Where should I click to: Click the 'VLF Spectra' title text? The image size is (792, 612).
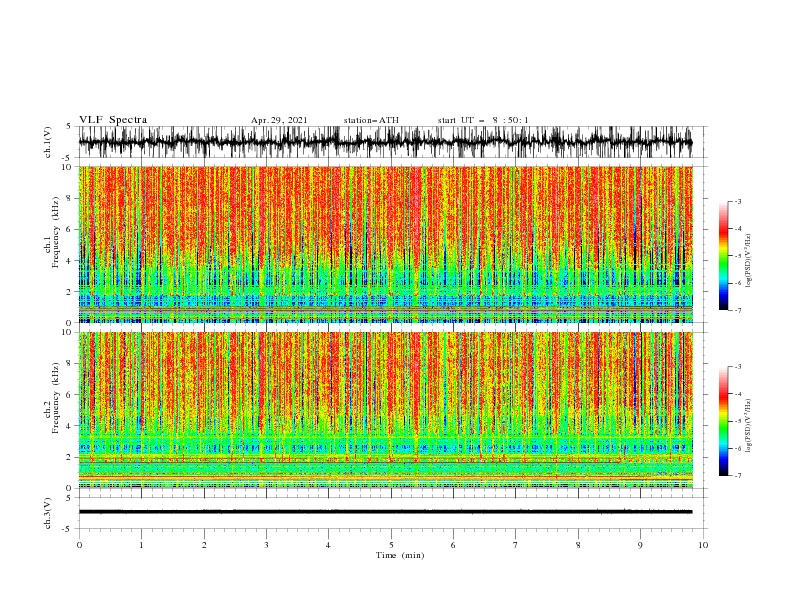click(x=113, y=120)
